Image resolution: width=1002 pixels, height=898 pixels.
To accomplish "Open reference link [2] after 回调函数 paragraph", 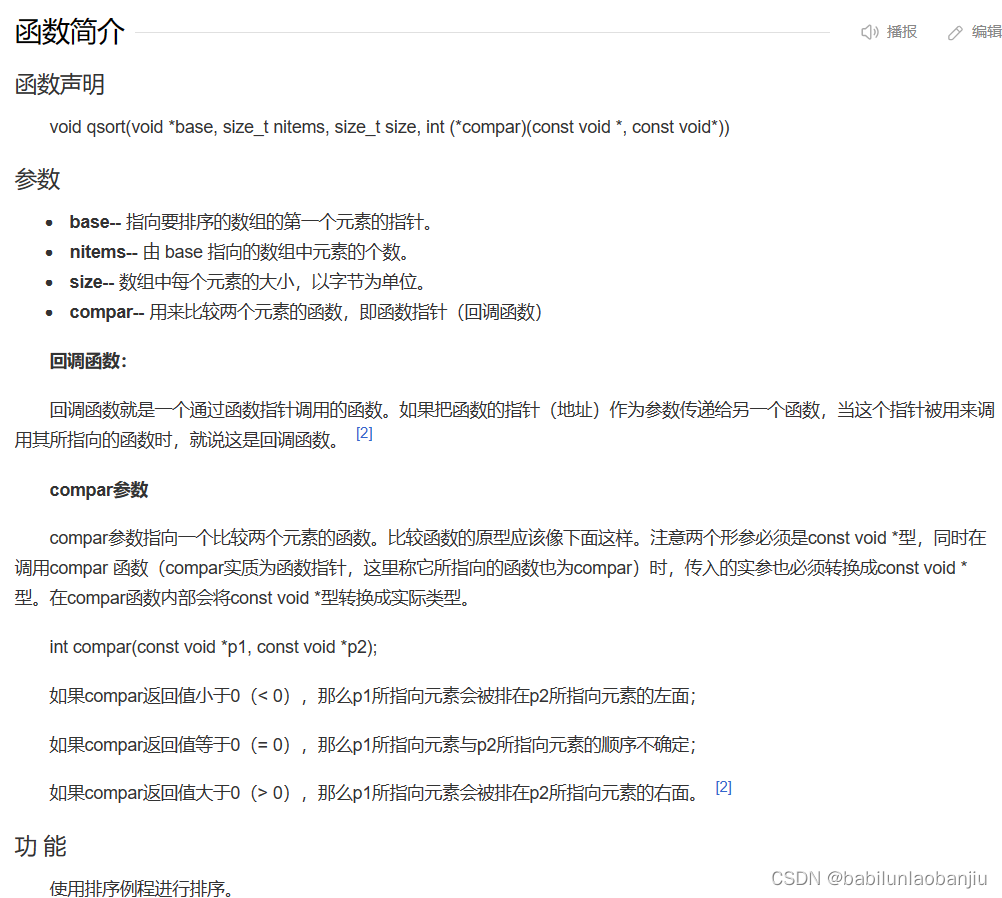I will pyautogui.click(x=363, y=432).
